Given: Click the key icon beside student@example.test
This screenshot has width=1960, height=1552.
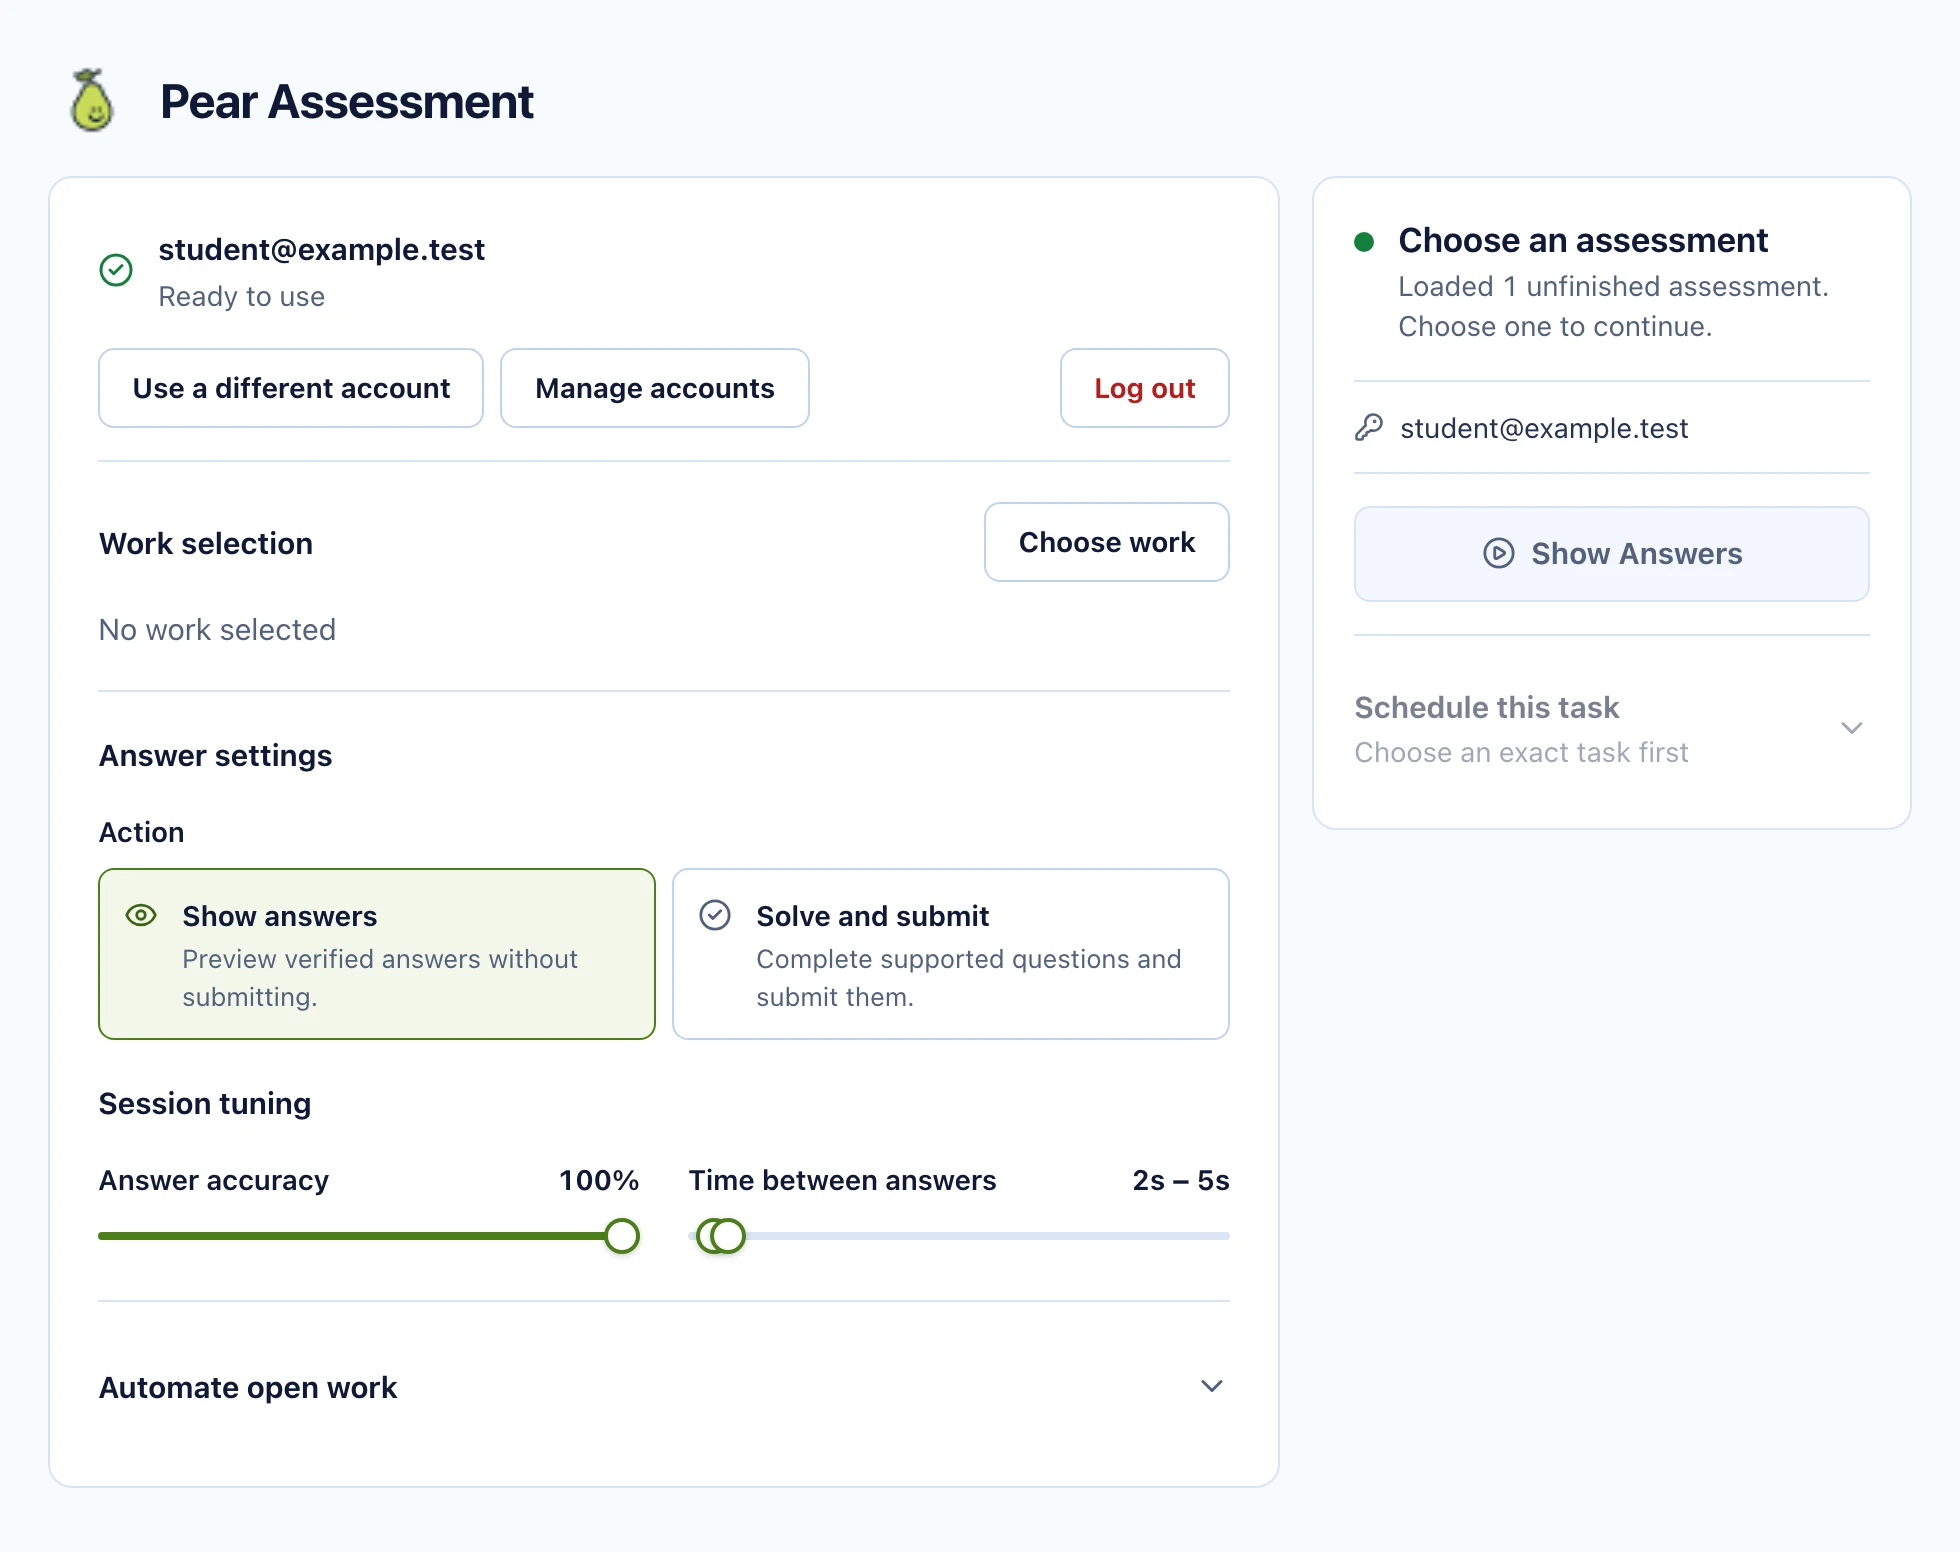Looking at the screenshot, I should click(x=1369, y=428).
